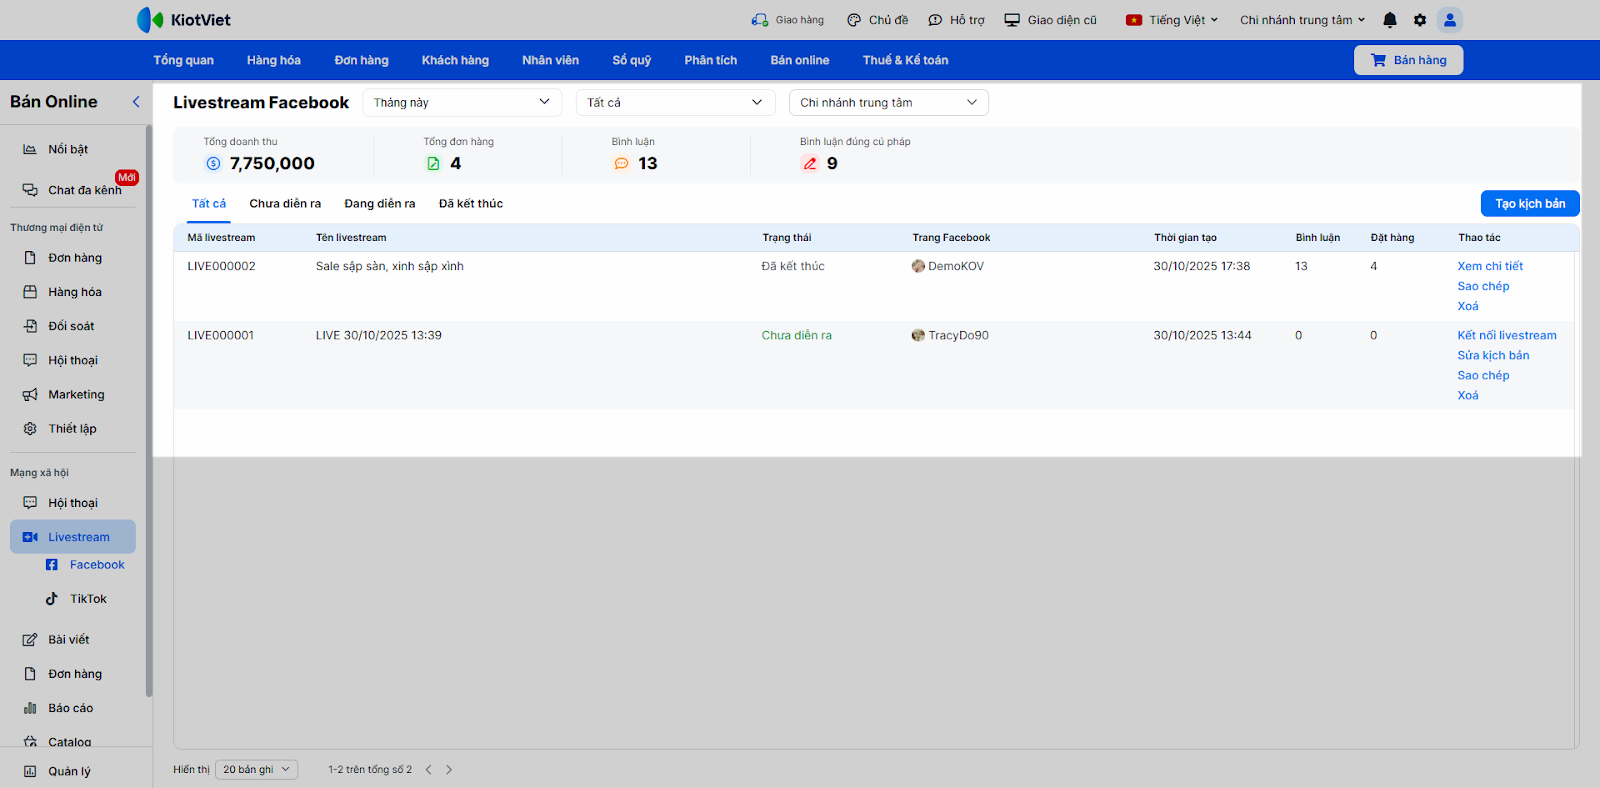The height and width of the screenshot is (788, 1600).
Task: Open the Chat đa kênh sidebar item
Action: click(84, 190)
